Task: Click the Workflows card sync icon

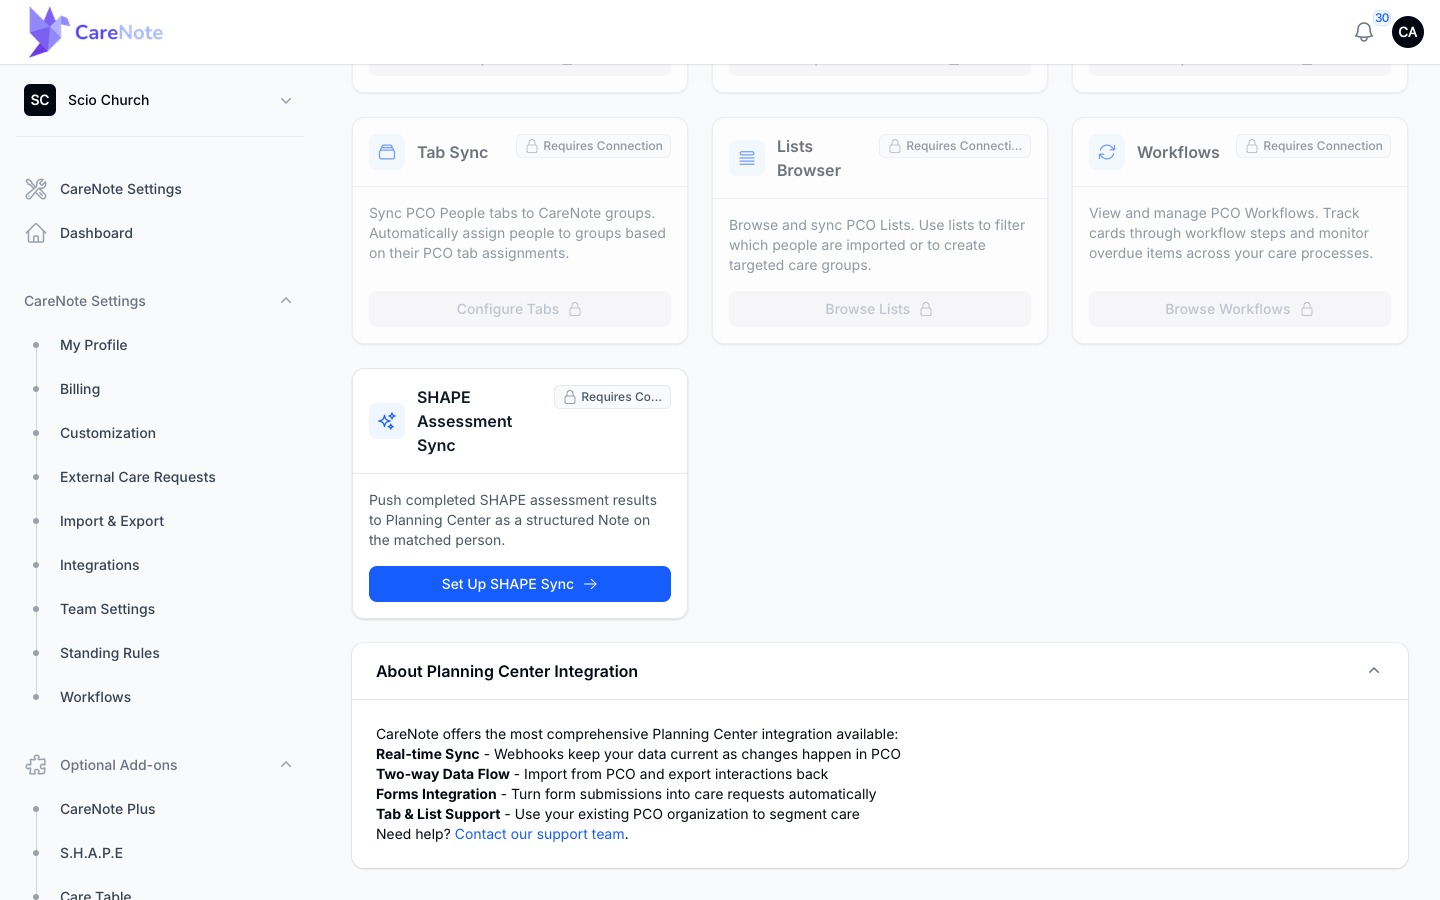Action: click(x=1107, y=152)
